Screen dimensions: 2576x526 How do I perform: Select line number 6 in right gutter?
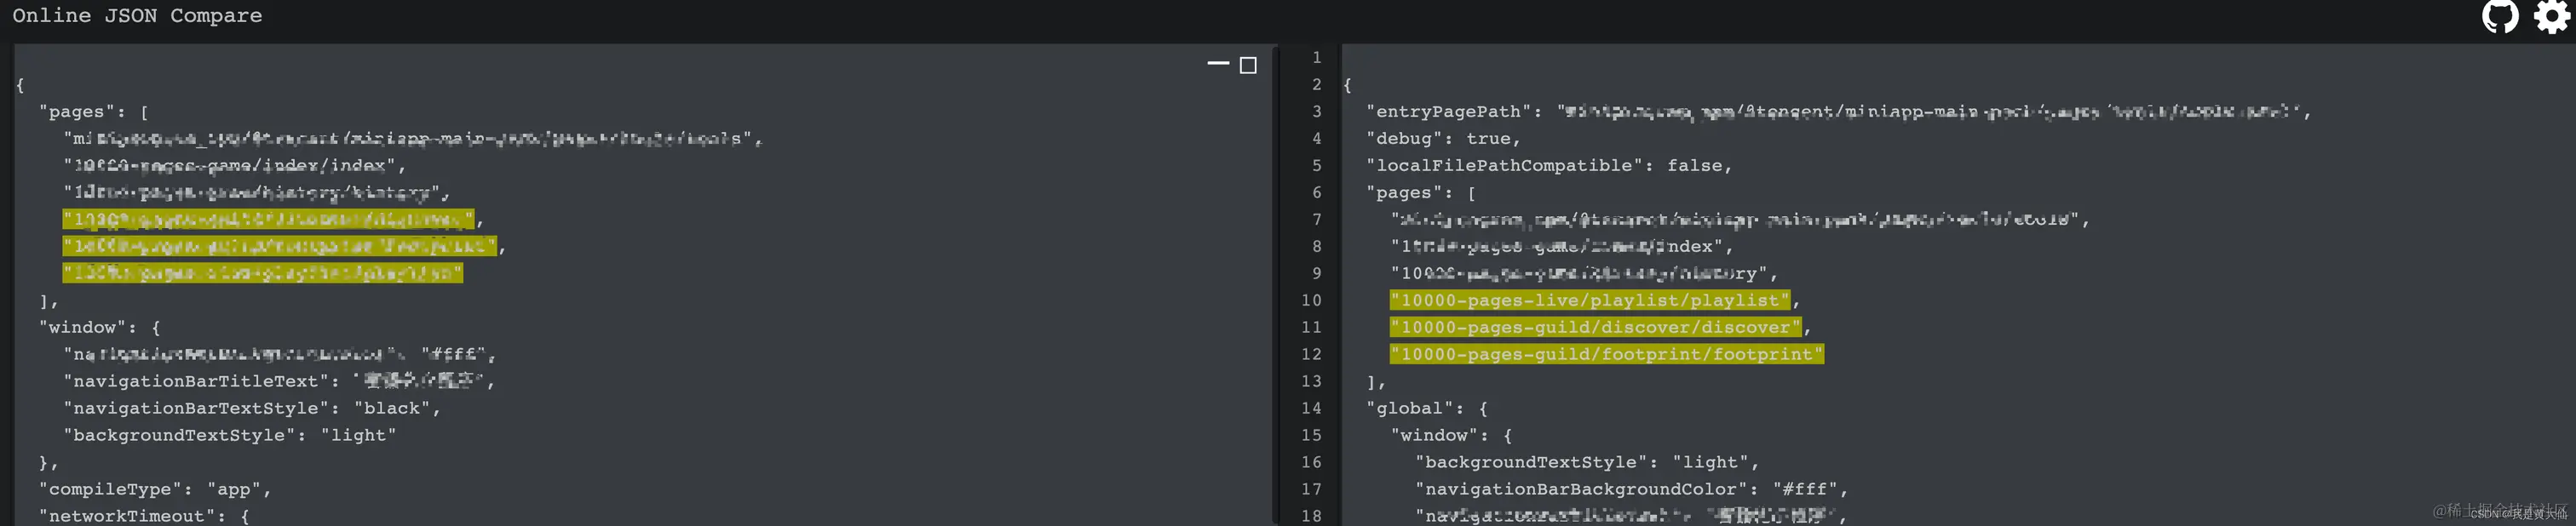[x=1317, y=192]
